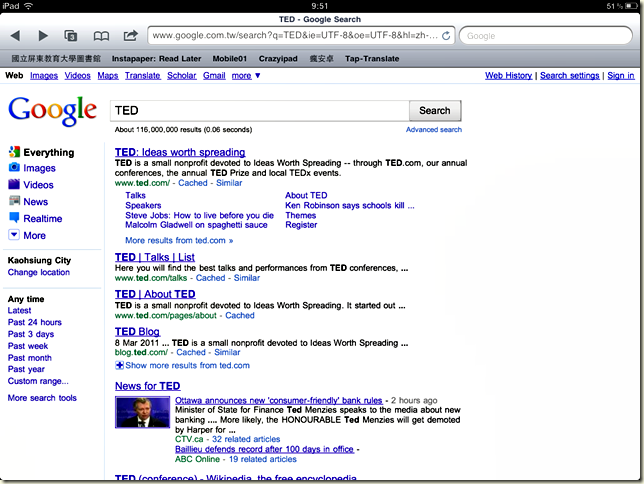The width and height of the screenshot is (644, 484).
Task: Tap the Safari forward arrow
Action: click(x=43, y=36)
